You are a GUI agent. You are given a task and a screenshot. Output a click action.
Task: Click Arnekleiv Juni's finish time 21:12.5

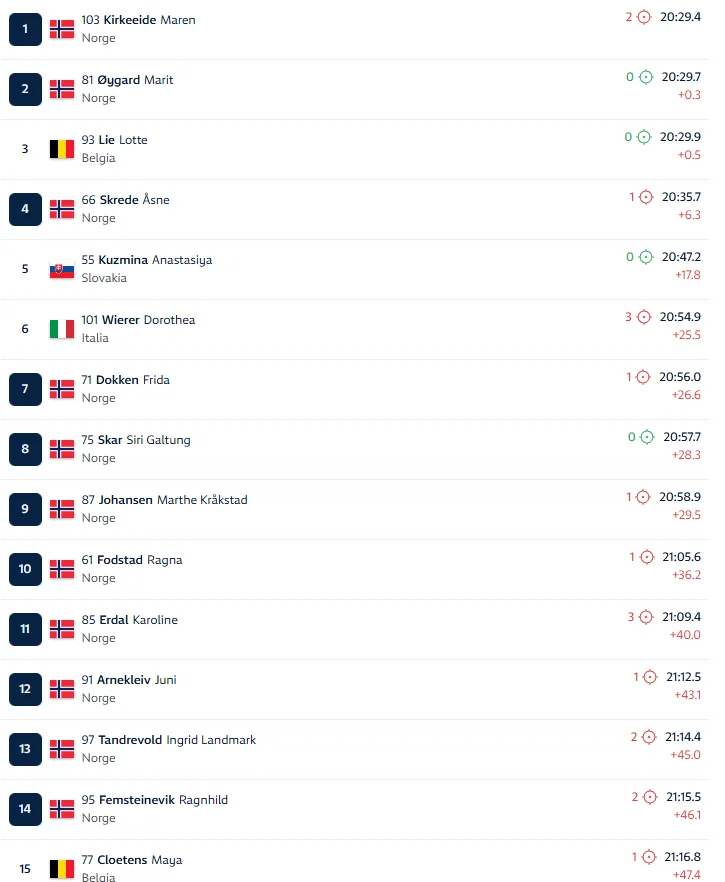coord(683,677)
